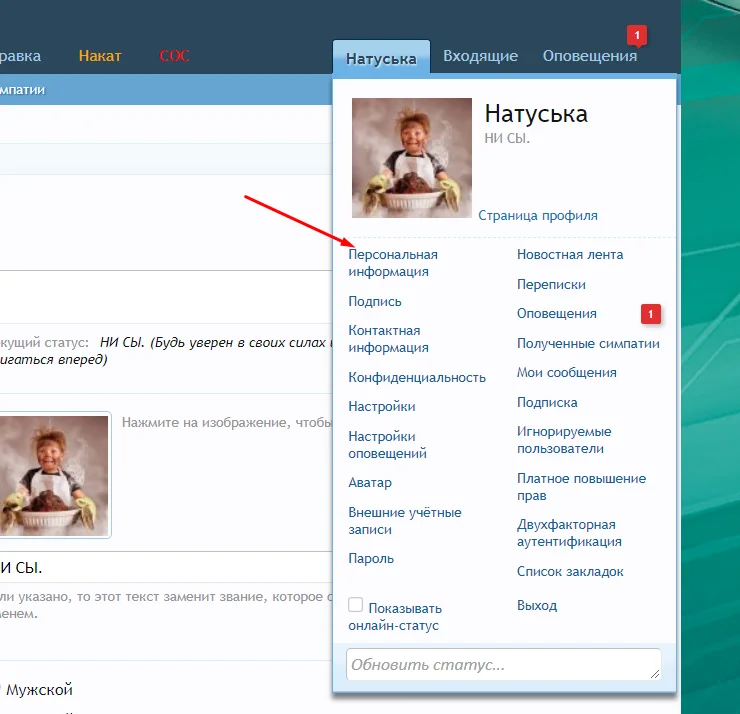Select the Мужской gender option
This screenshot has width=740, height=714.
(x=39, y=690)
